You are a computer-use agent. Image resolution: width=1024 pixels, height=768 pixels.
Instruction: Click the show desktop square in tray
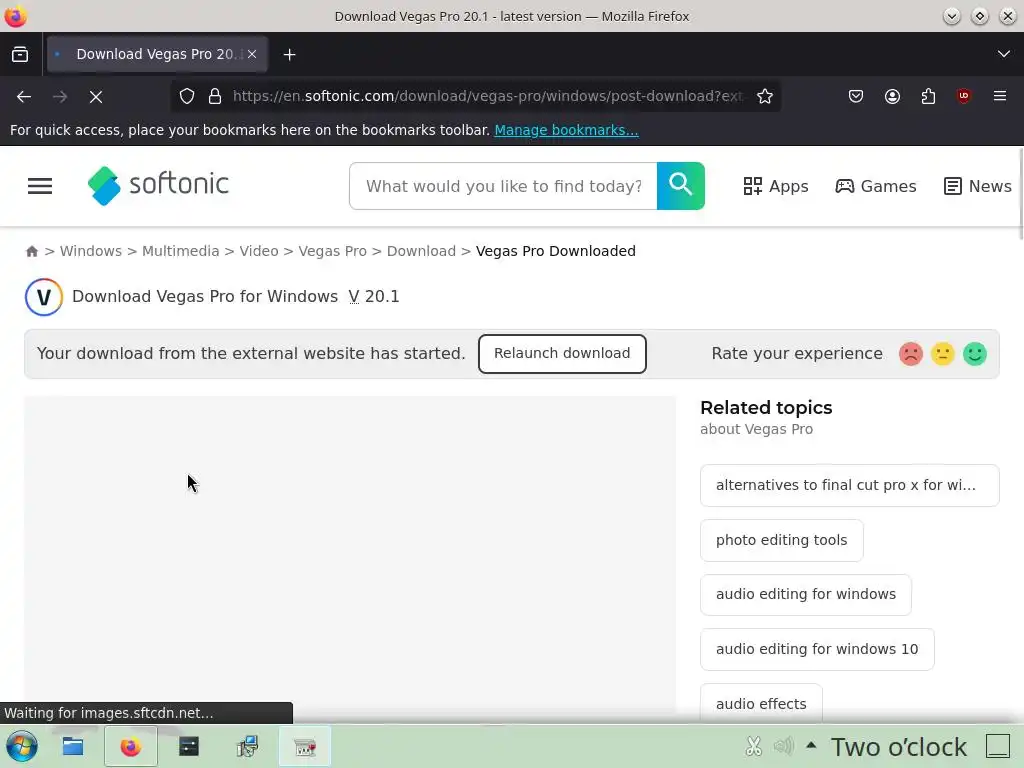[x=998, y=746]
